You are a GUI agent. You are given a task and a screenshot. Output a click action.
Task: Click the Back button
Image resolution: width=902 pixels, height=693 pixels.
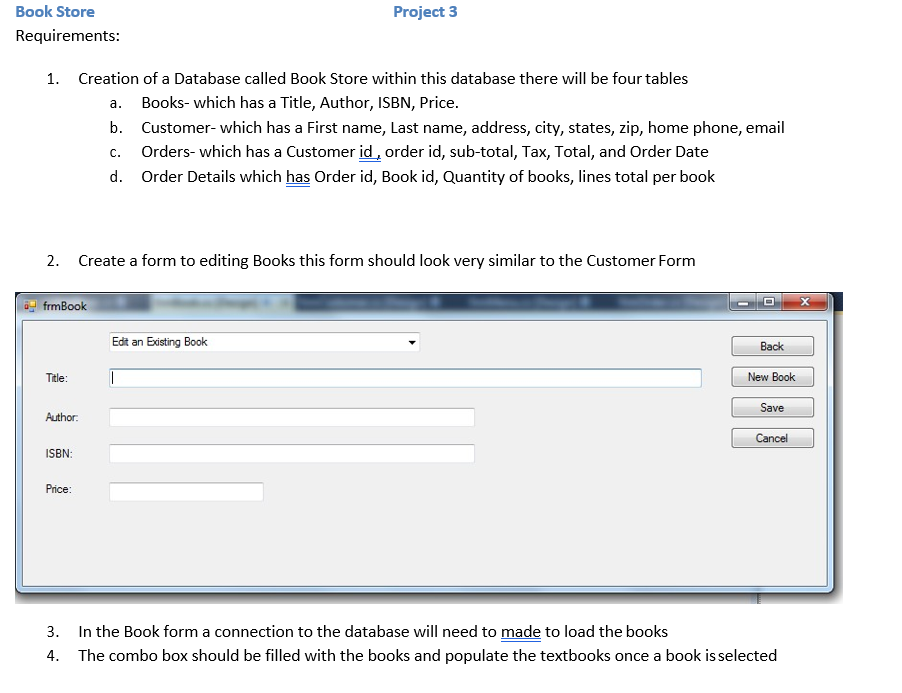point(772,345)
